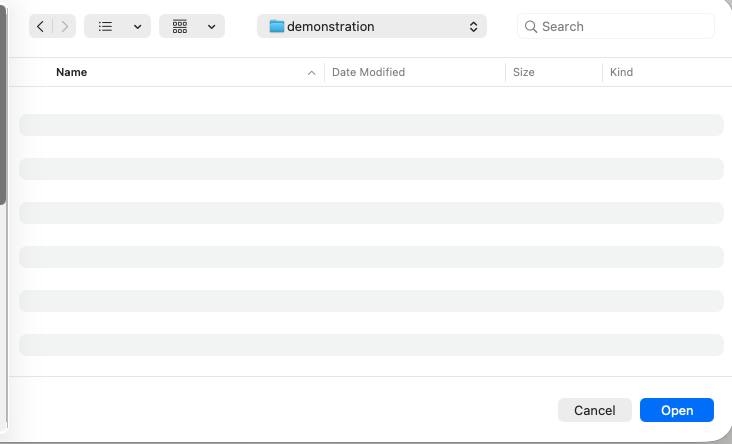The height and width of the screenshot is (444, 732).
Task: Click the grid grouping icon in toolbar
Action: coord(180,27)
